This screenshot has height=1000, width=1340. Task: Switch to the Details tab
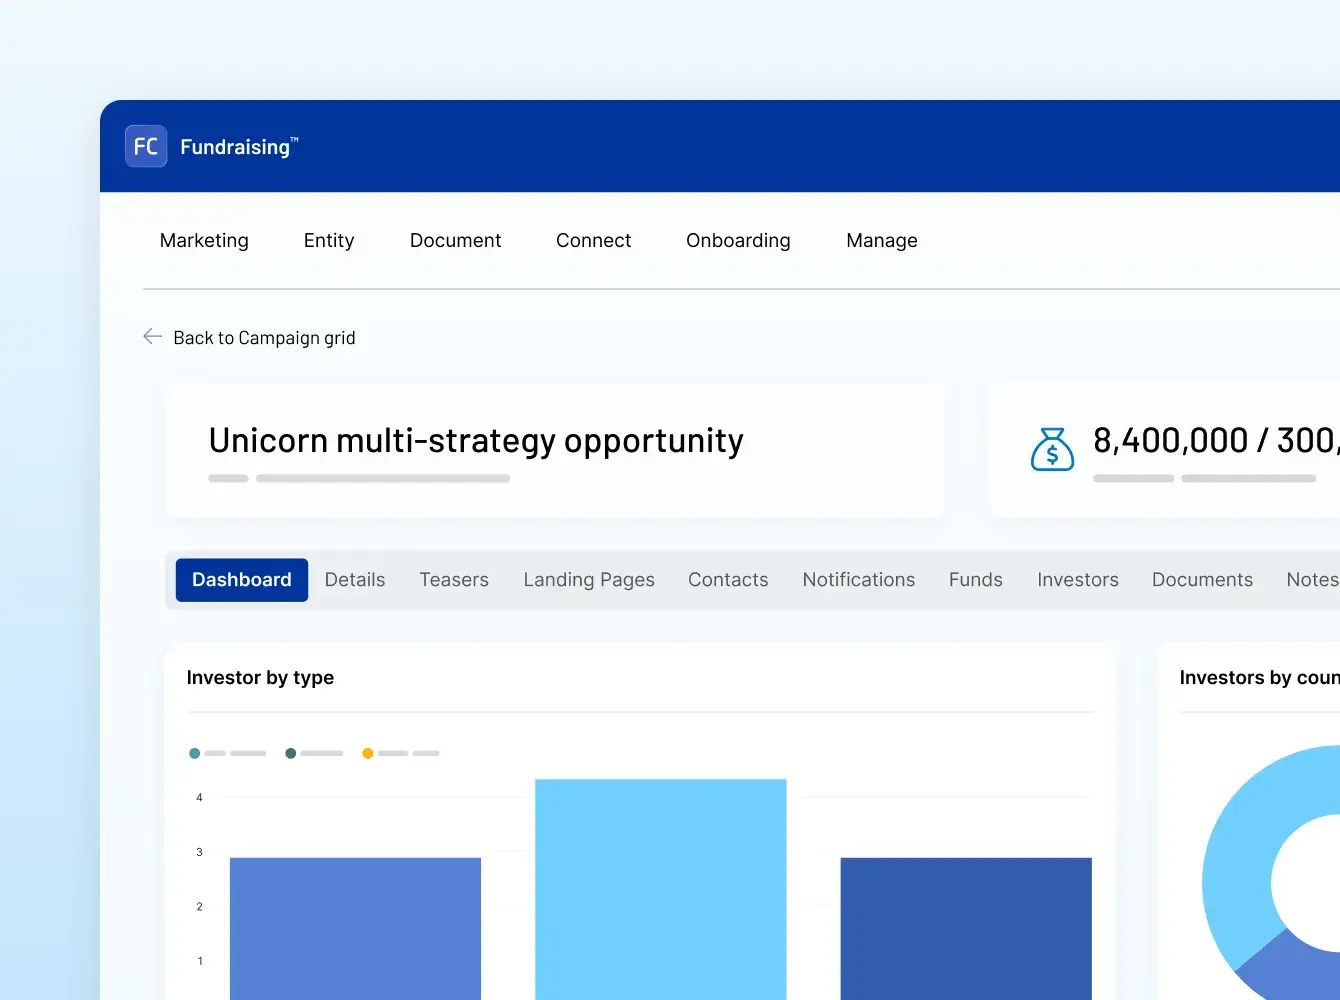click(x=354, y=579)
